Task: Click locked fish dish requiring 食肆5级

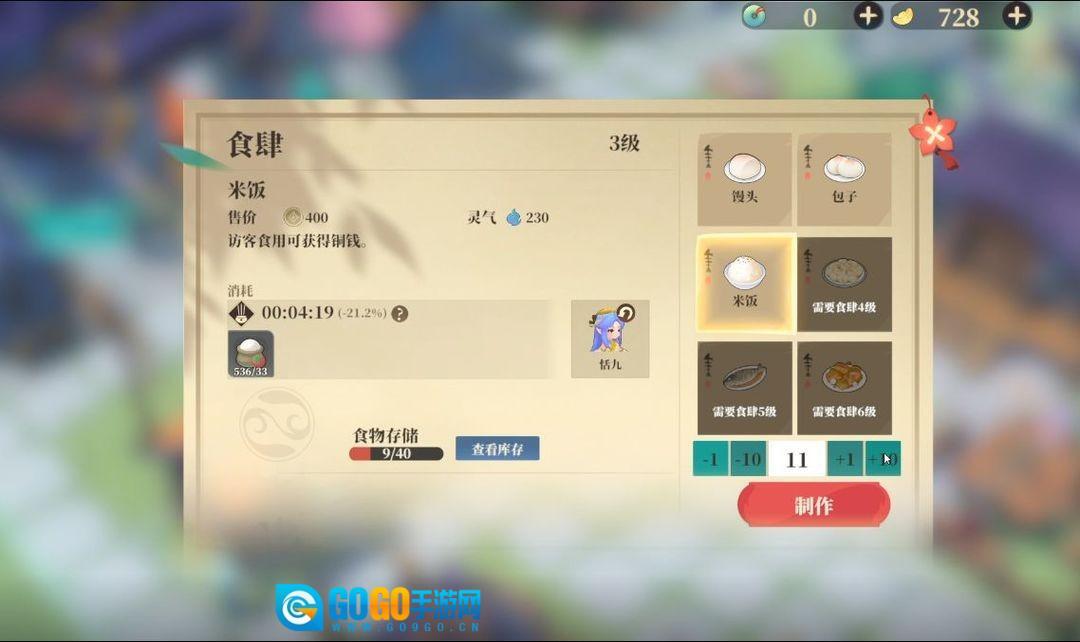Action: coord(745,388)
